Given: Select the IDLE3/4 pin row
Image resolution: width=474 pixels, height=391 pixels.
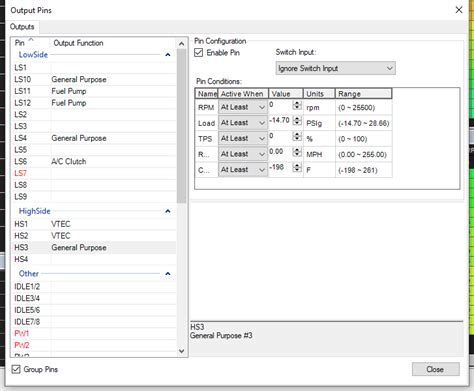Looking at the screenshot, I should click(94, 298).
